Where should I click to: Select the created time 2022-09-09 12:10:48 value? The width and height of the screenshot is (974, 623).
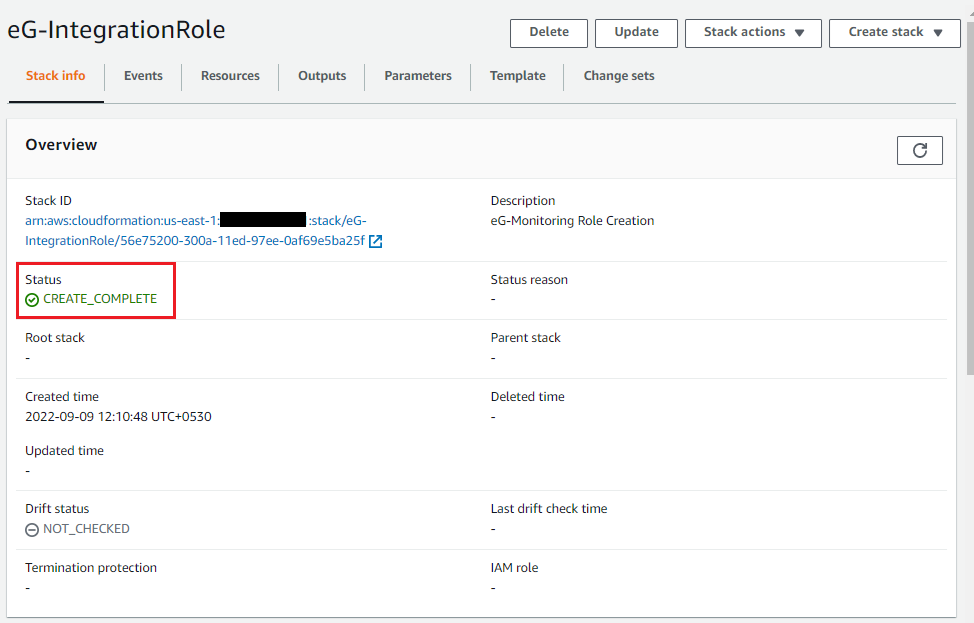coord(118,416)
